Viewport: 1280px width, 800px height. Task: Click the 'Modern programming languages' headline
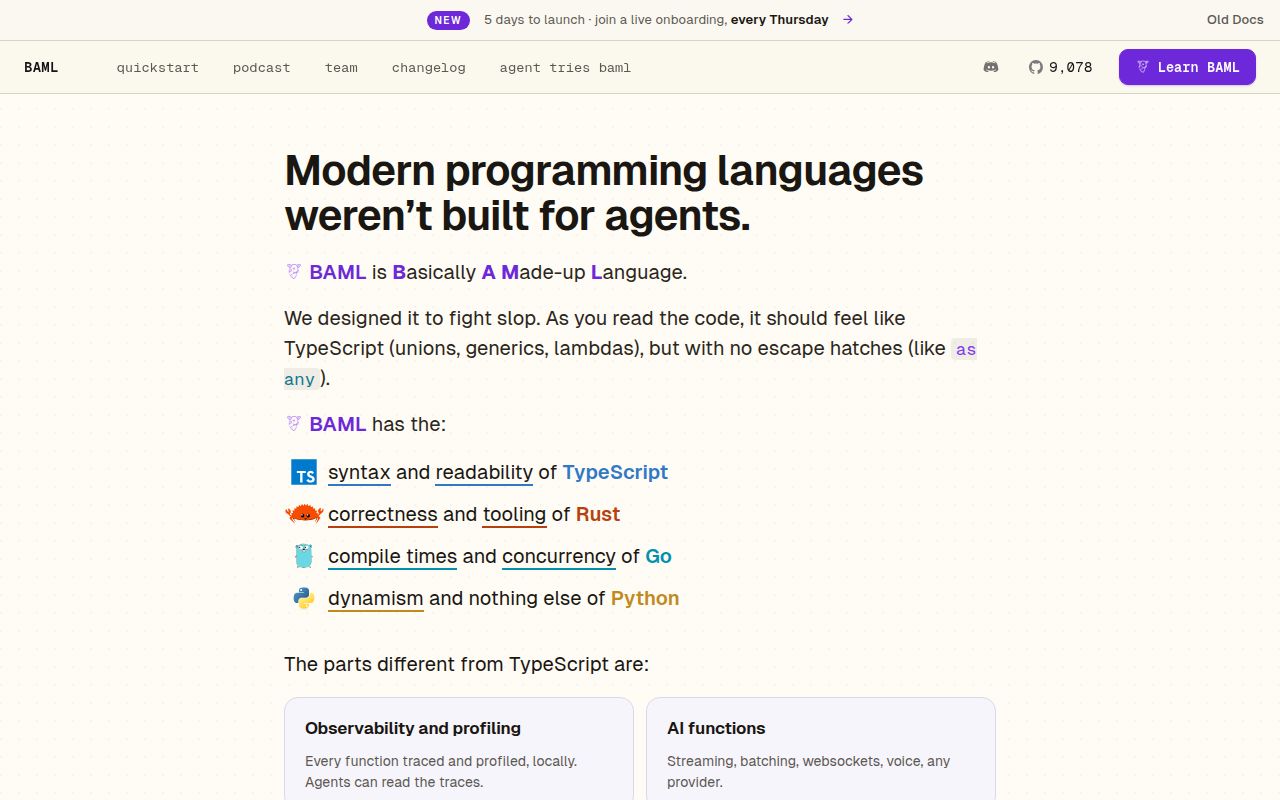[604, 193]
